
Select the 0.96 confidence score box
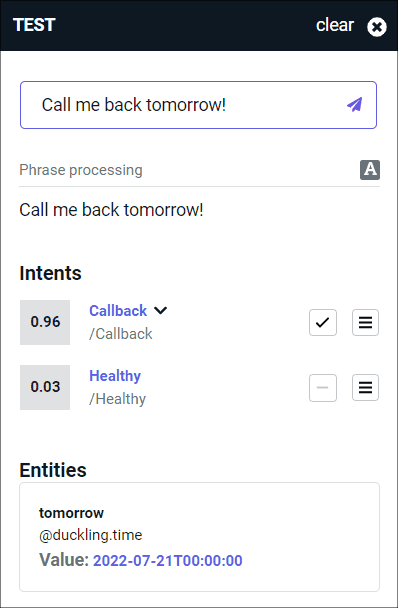[45, 322]
